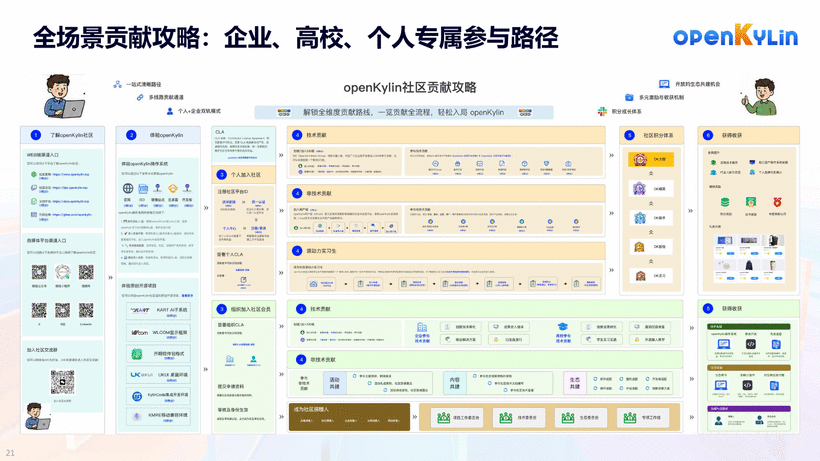The image size is (820, 461).
Task: Select the 生态共建 box
Action: pyautogui.click(x=574, y=383)
